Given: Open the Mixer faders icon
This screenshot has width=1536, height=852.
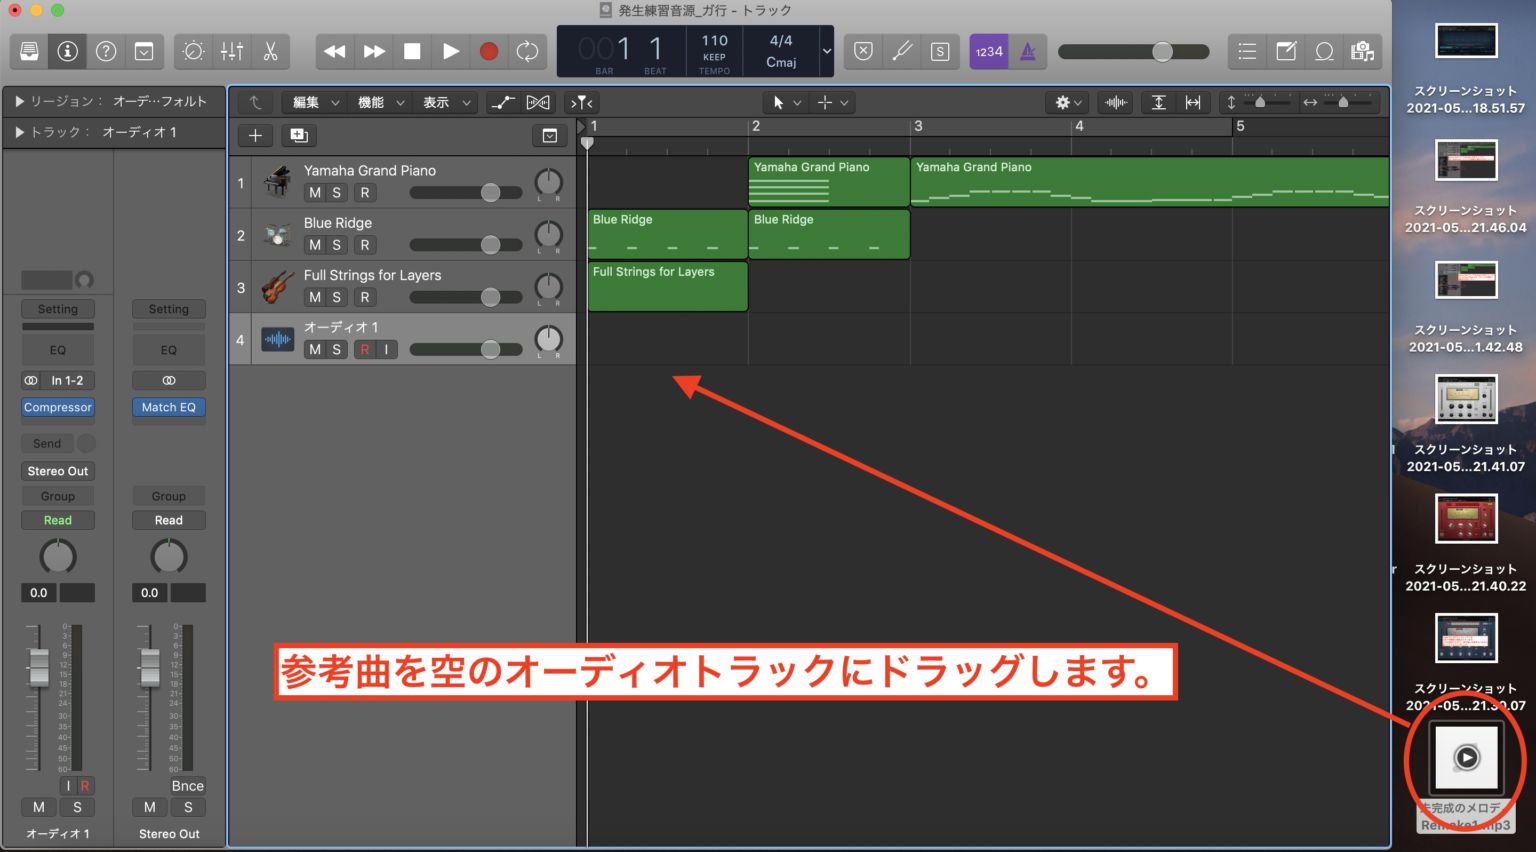Looking at the screenshot, I should pyautogui.click(x=232, y=51).
